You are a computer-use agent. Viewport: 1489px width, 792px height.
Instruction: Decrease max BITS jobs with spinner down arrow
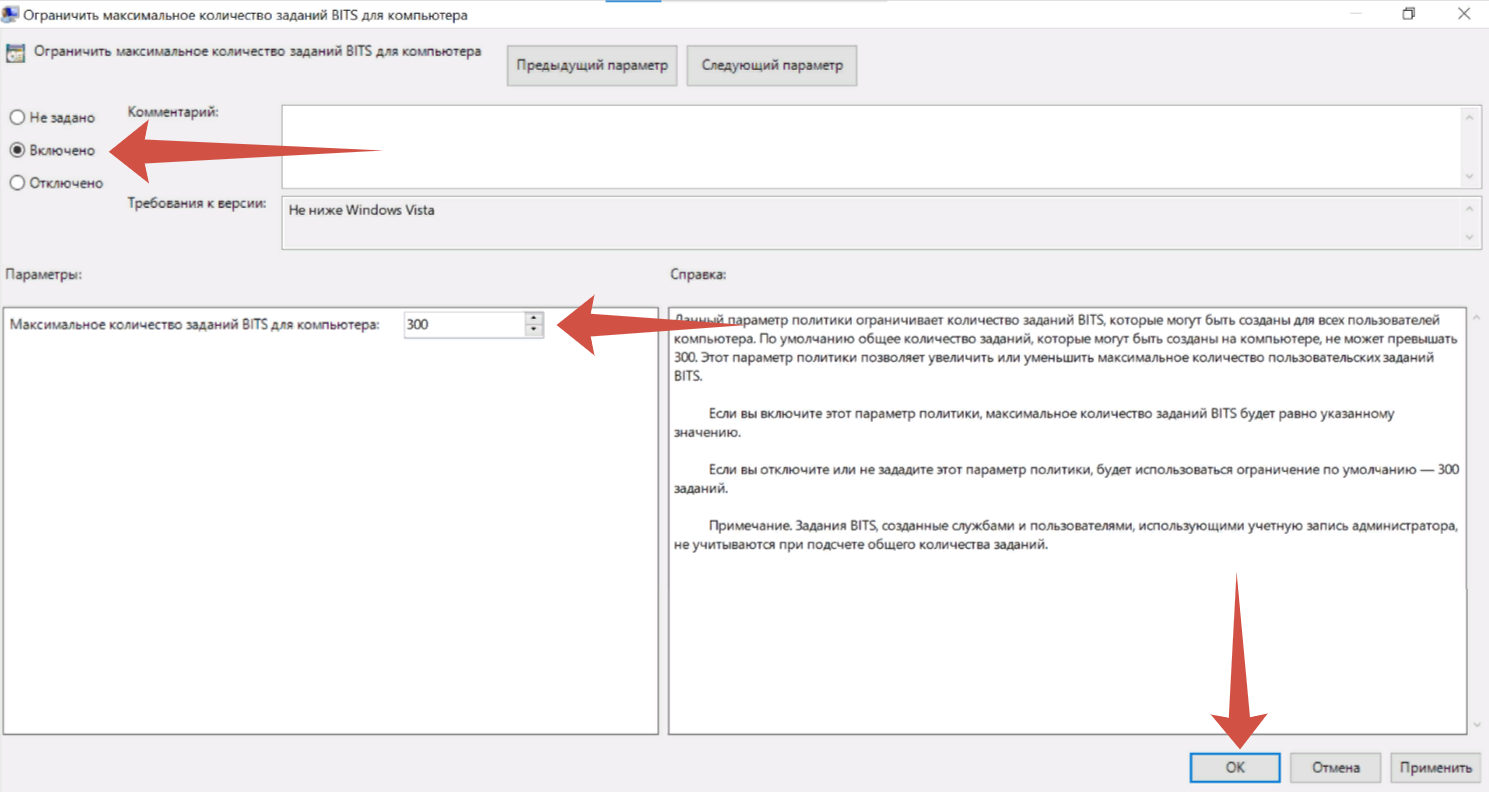[534, 331]
